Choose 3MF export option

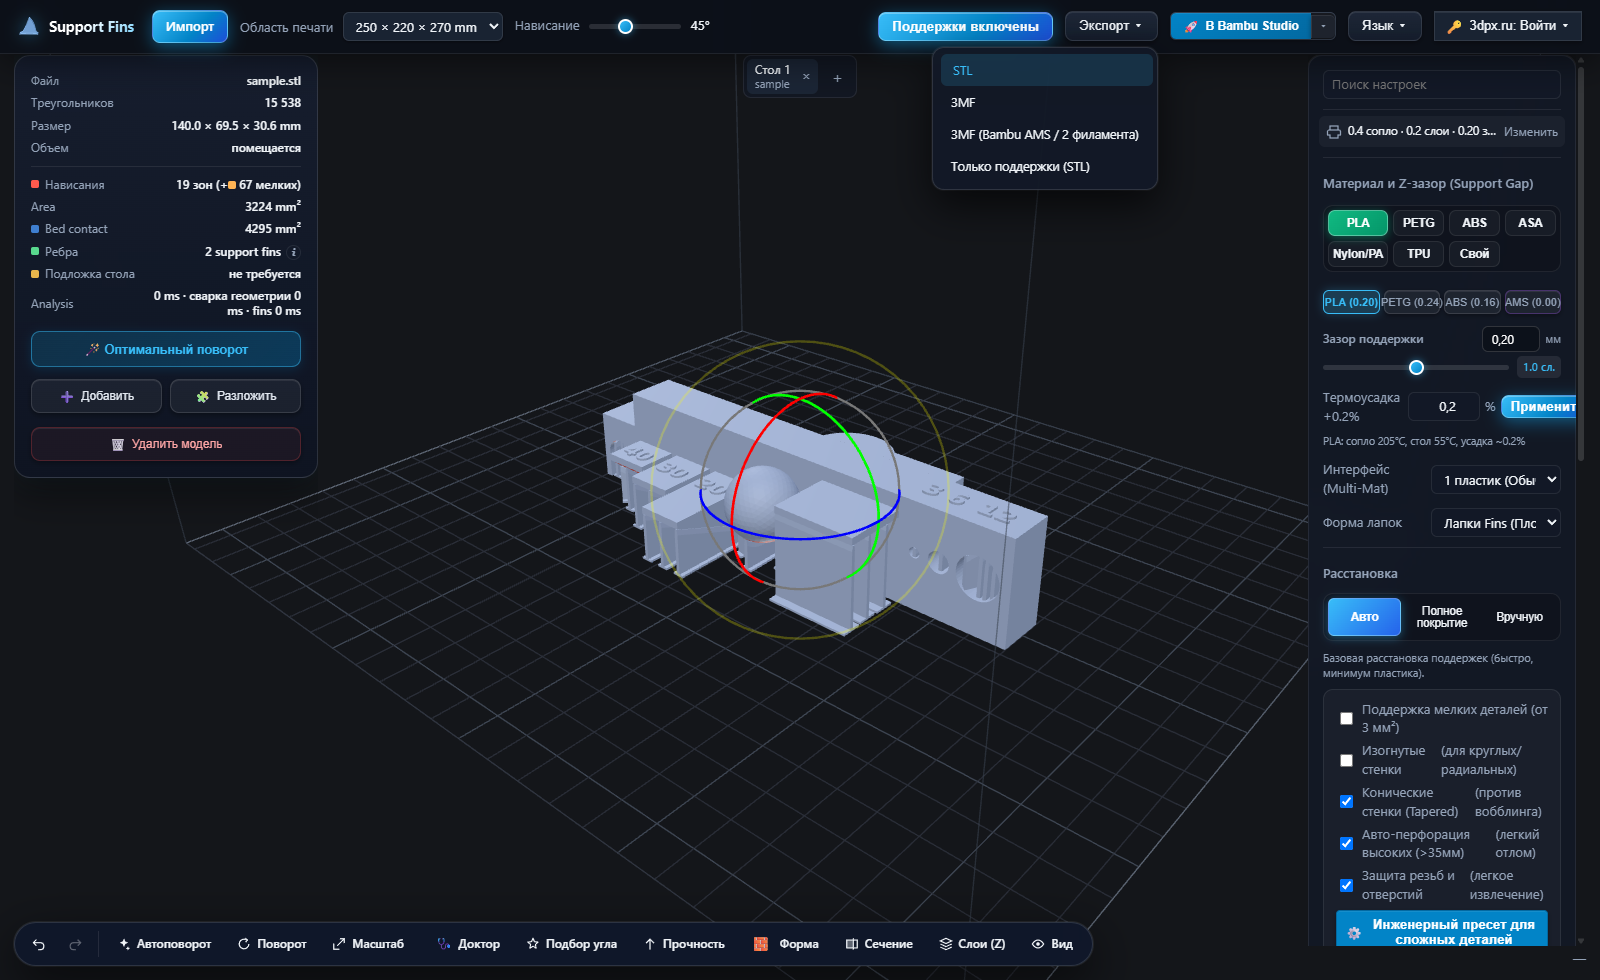point(1047,102)
